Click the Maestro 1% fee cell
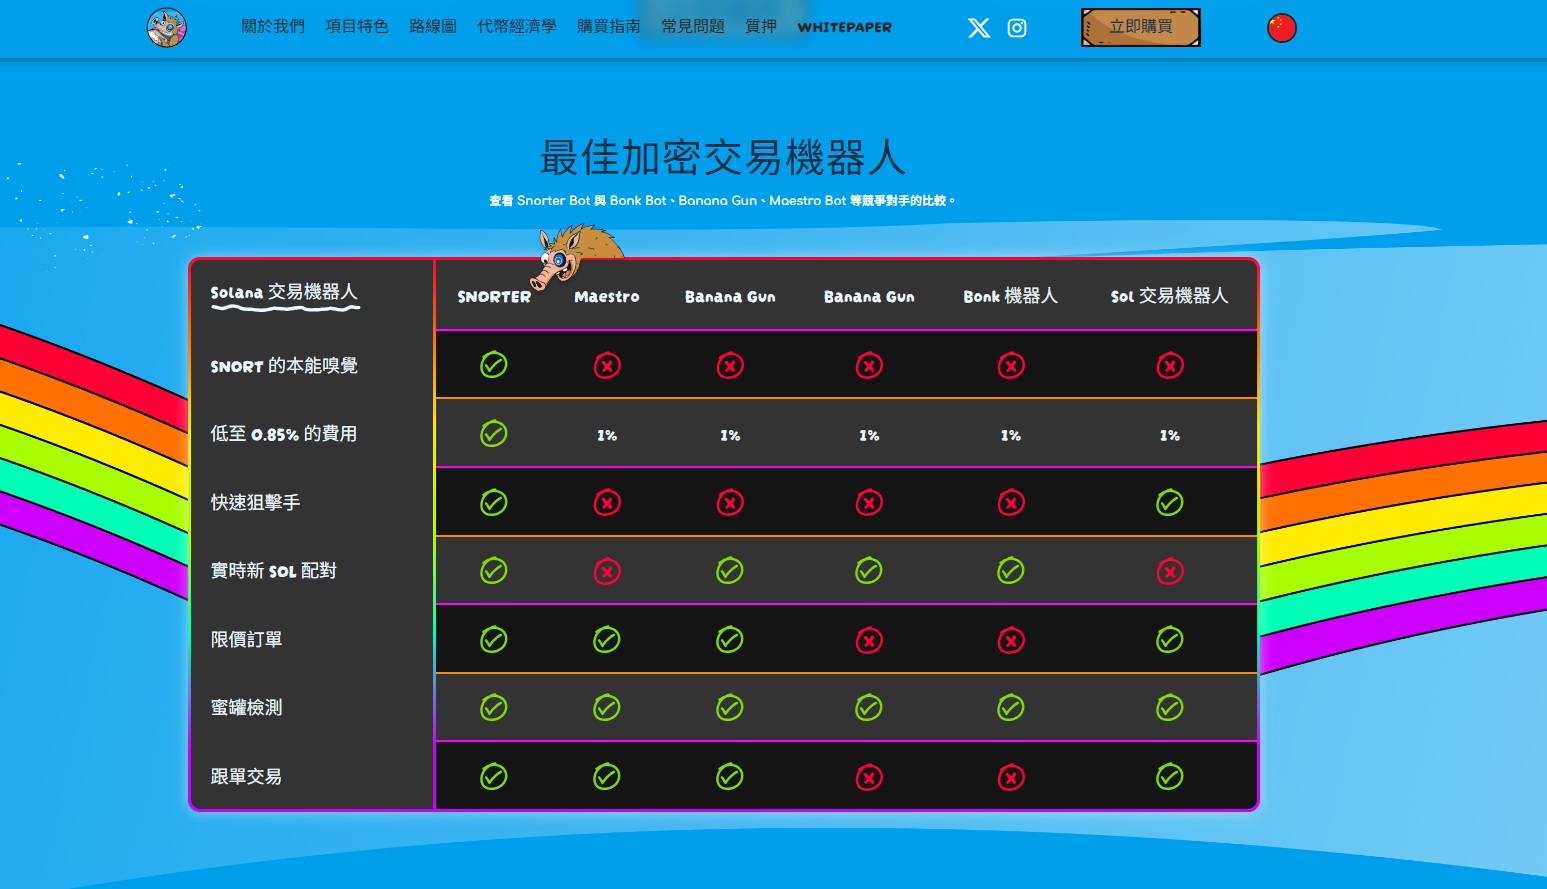Image resolution: width=1547 pixels, height=889 pixels. (607, 435)
